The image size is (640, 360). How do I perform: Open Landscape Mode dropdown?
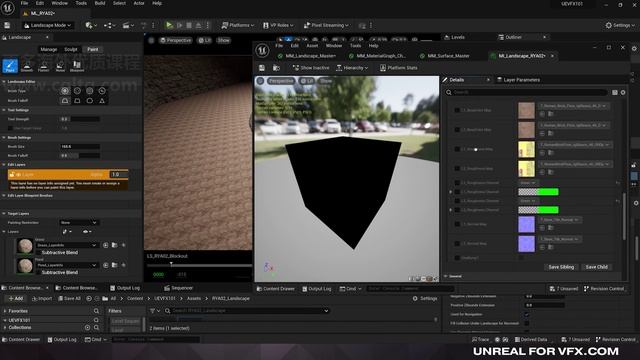[x=48, y=25]
